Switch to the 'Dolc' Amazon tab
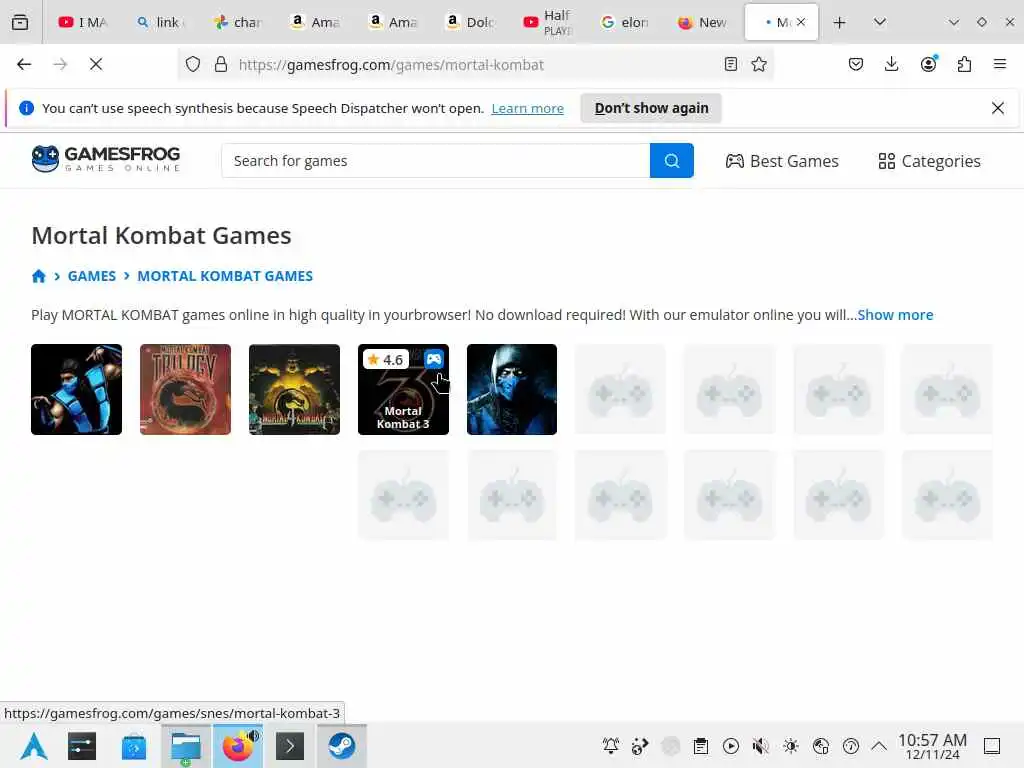The width and height of the screenshot is (1024, 768). click(470, 22)
